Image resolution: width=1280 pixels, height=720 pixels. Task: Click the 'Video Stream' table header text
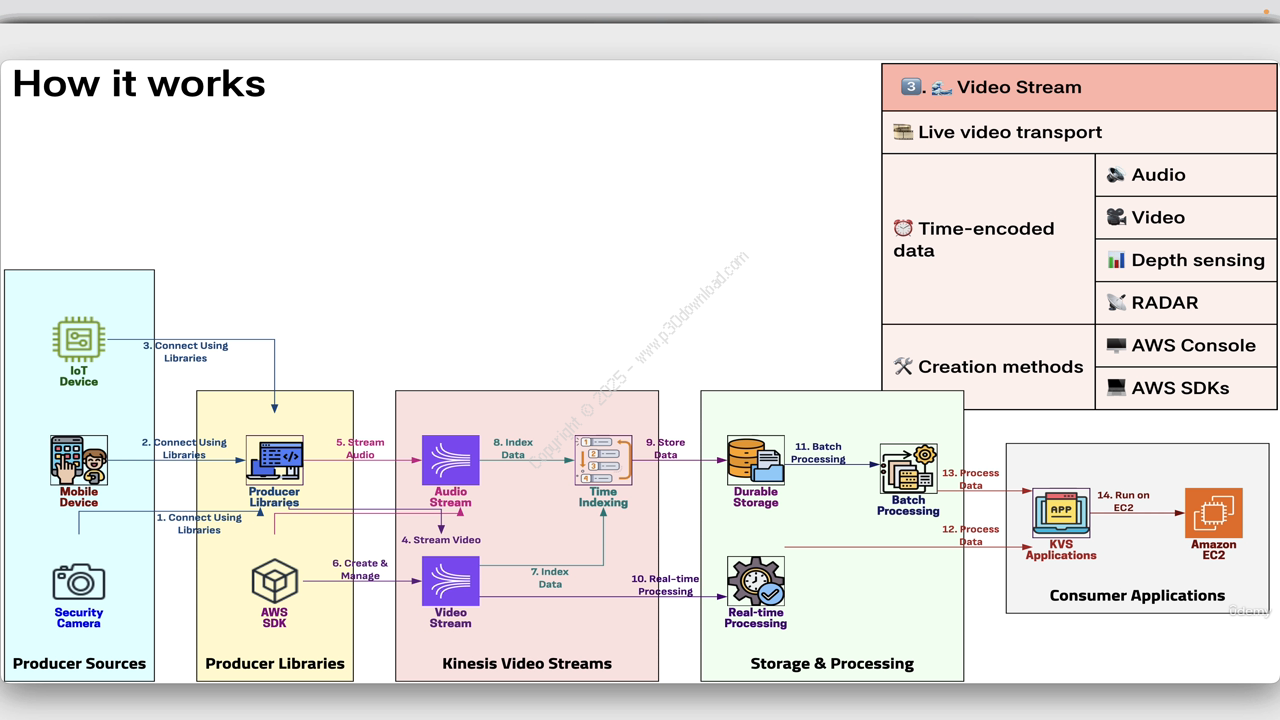[1019, 87]
